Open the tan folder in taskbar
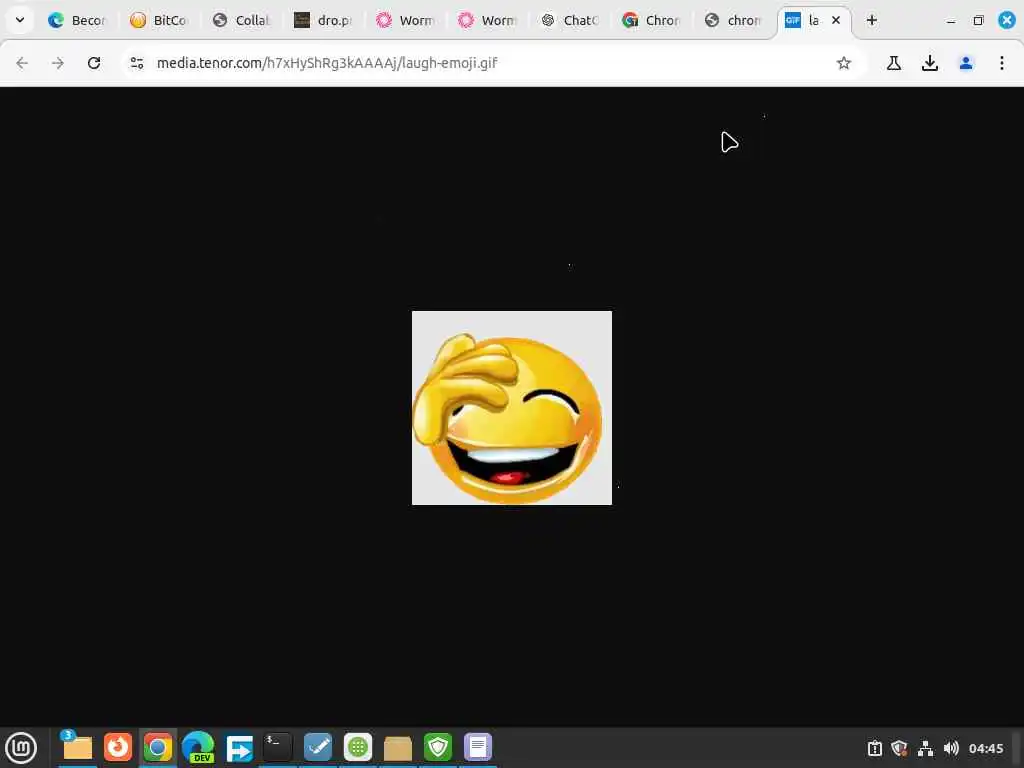1024x768 pixels. coord(398,748)
